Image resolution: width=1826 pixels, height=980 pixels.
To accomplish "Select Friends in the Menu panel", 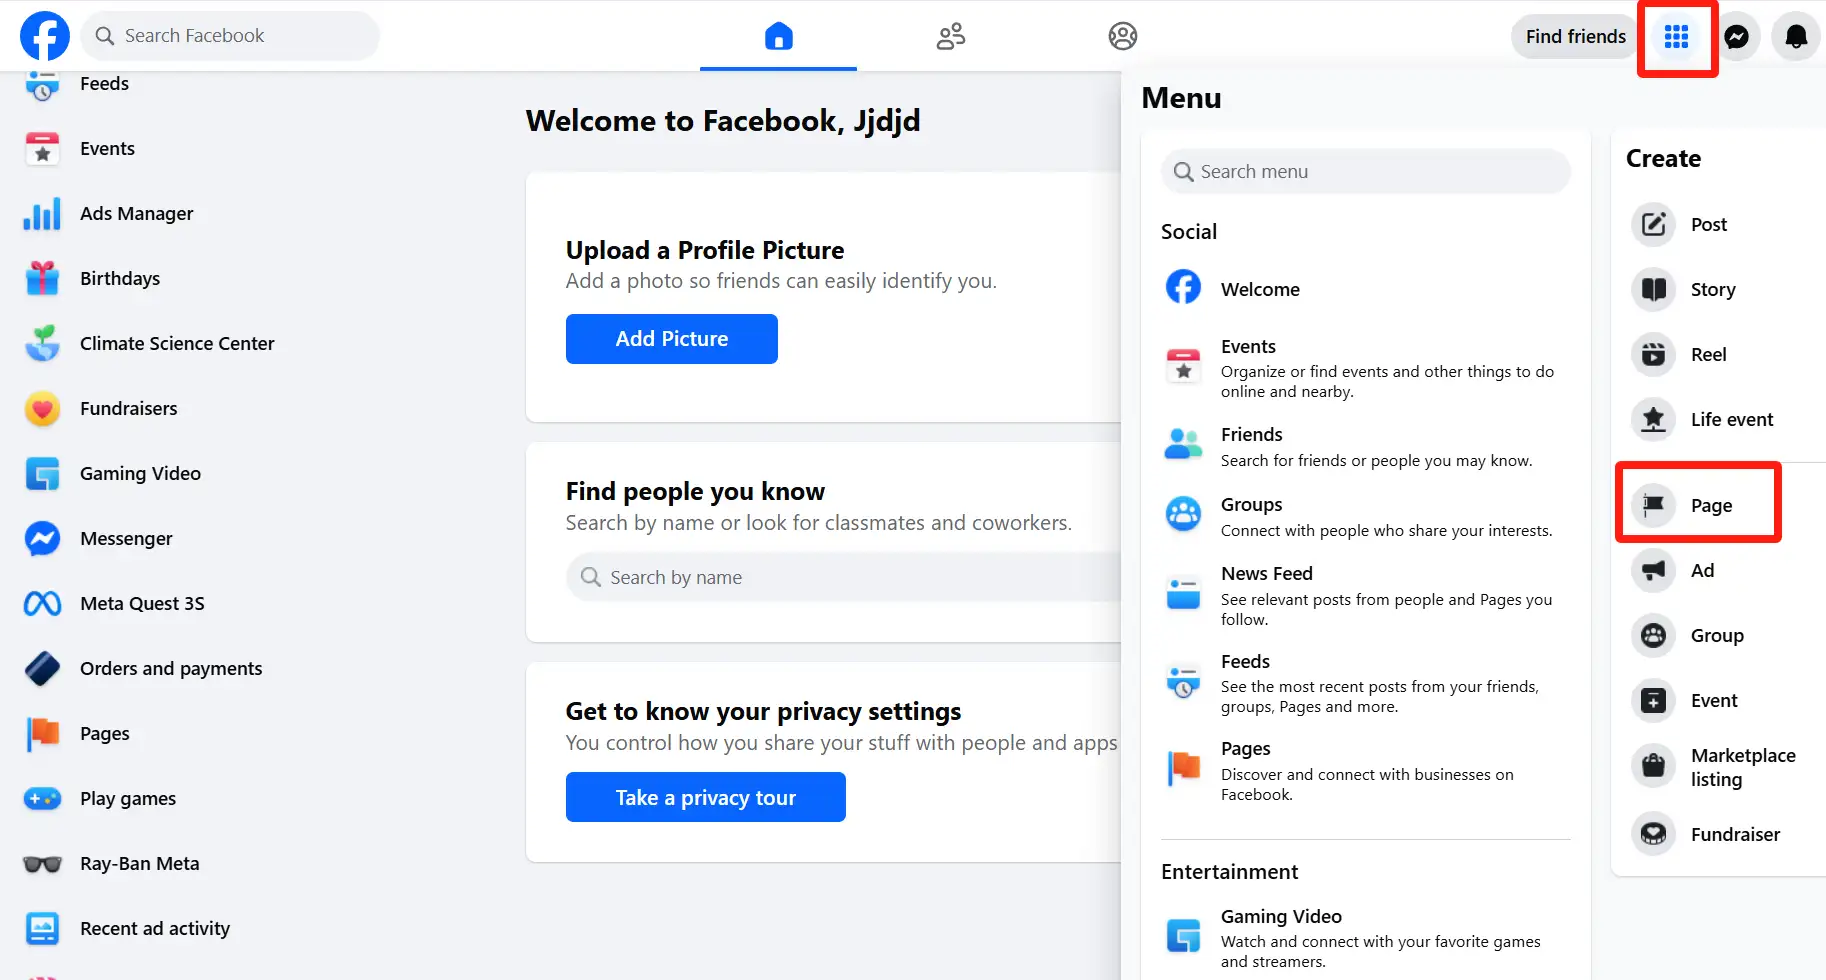I will (x=1365, y=446).
